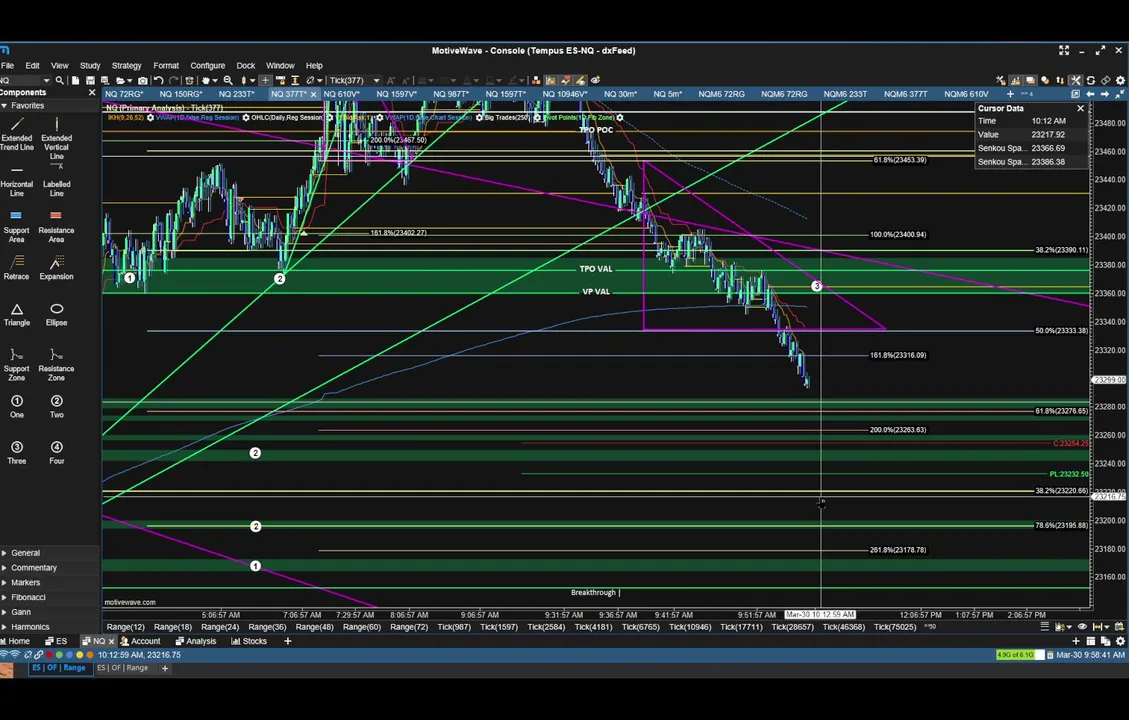Image resolution: width=1129 pixels, height=720 pixels.
Task: Click the 23299.00 price label on axis
Action: tap(1110, 379)
